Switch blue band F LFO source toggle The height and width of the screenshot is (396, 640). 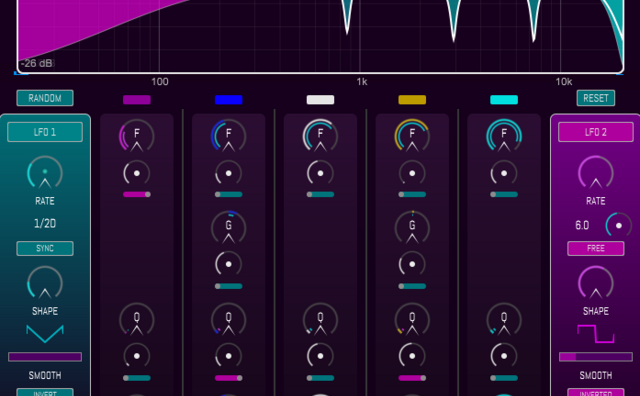[229, 194]
